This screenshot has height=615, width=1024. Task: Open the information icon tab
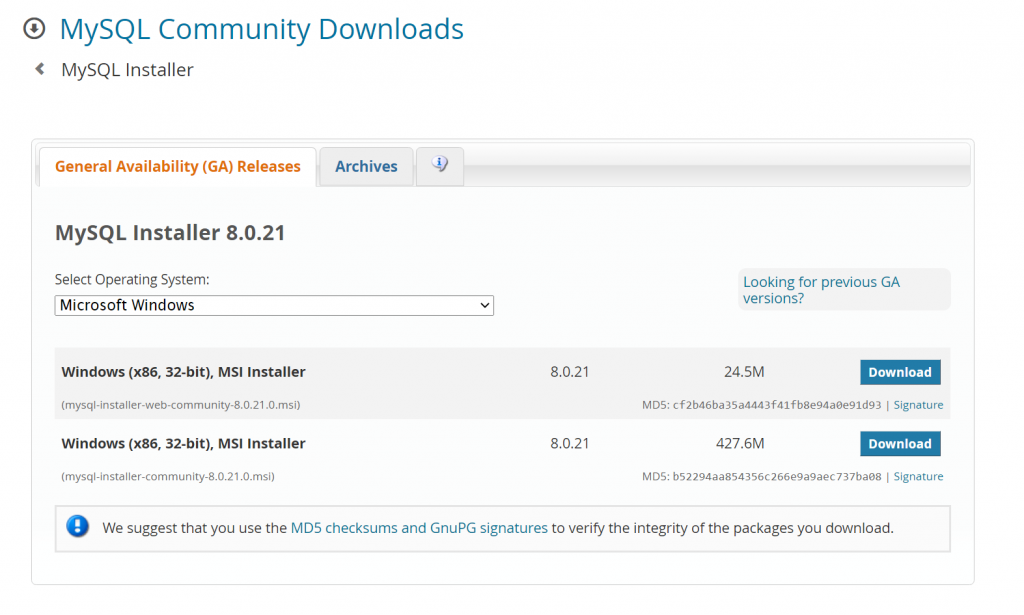click(440, 166)
